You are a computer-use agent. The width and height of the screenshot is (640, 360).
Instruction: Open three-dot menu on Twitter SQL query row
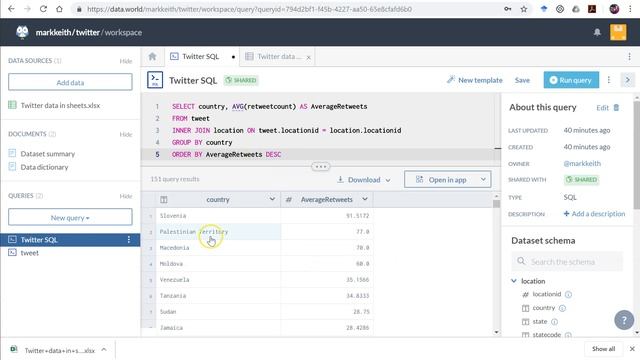click(x=129, y=240)
